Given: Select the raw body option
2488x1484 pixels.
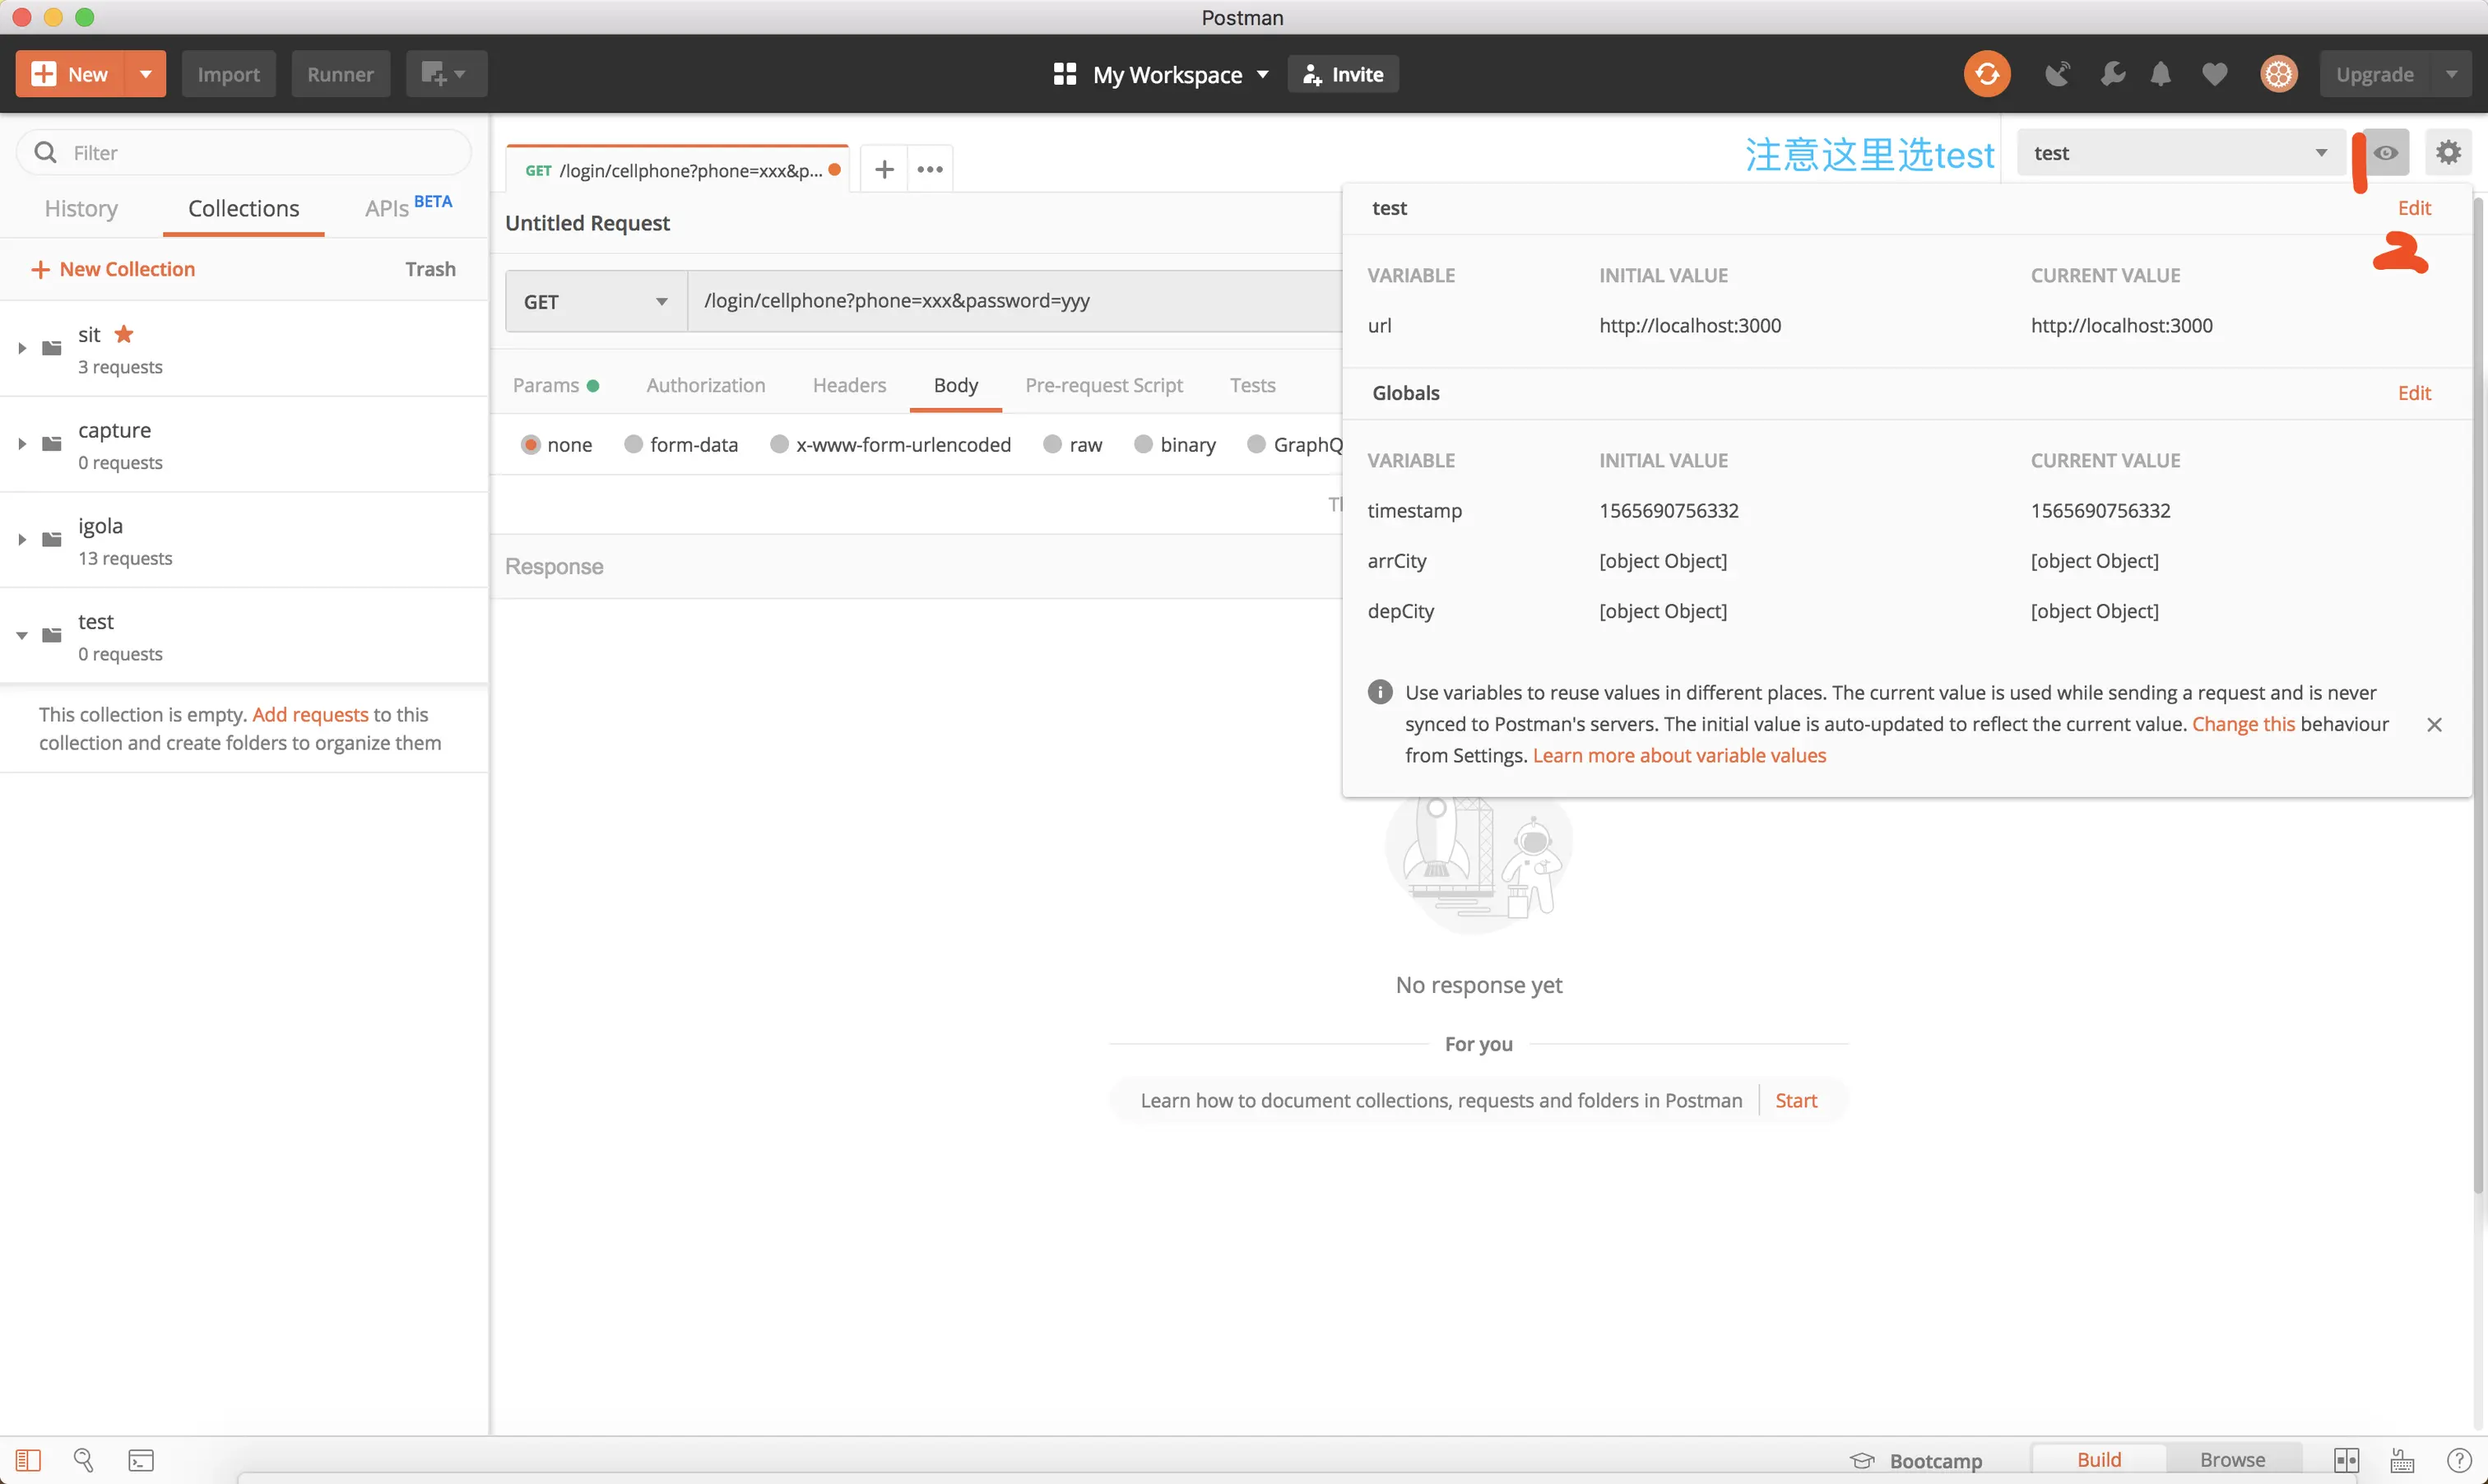Looking at the screenshot, I should click(x=1052, y=445).
